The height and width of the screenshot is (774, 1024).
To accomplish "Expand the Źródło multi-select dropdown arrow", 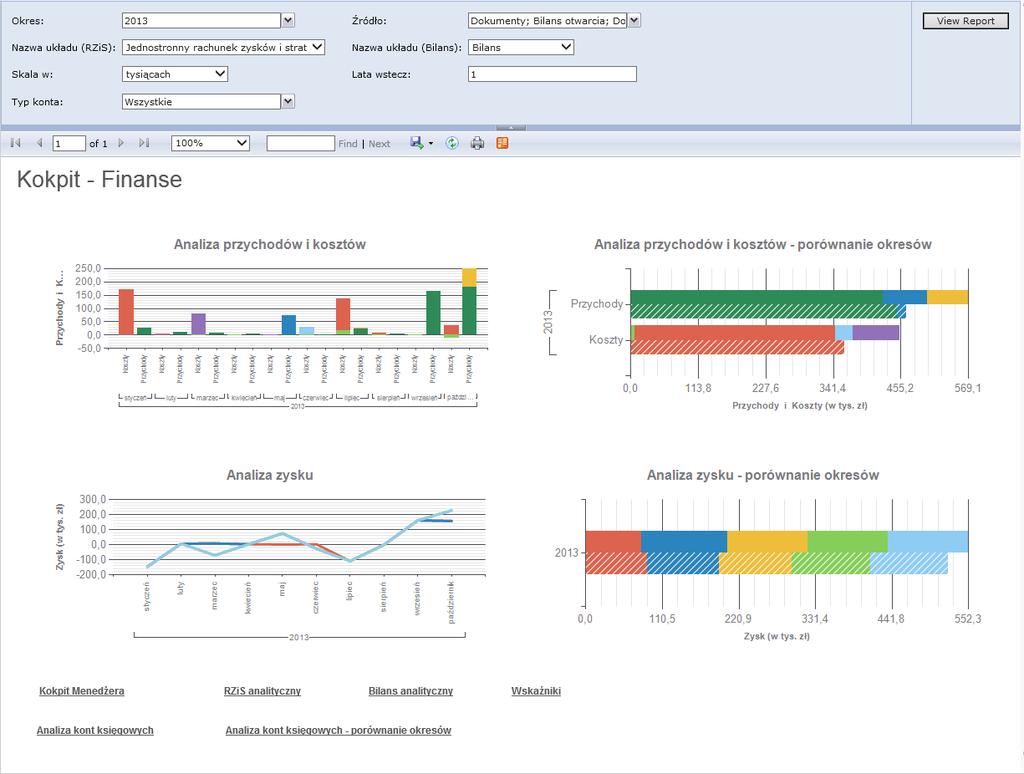I will point(634,21).
